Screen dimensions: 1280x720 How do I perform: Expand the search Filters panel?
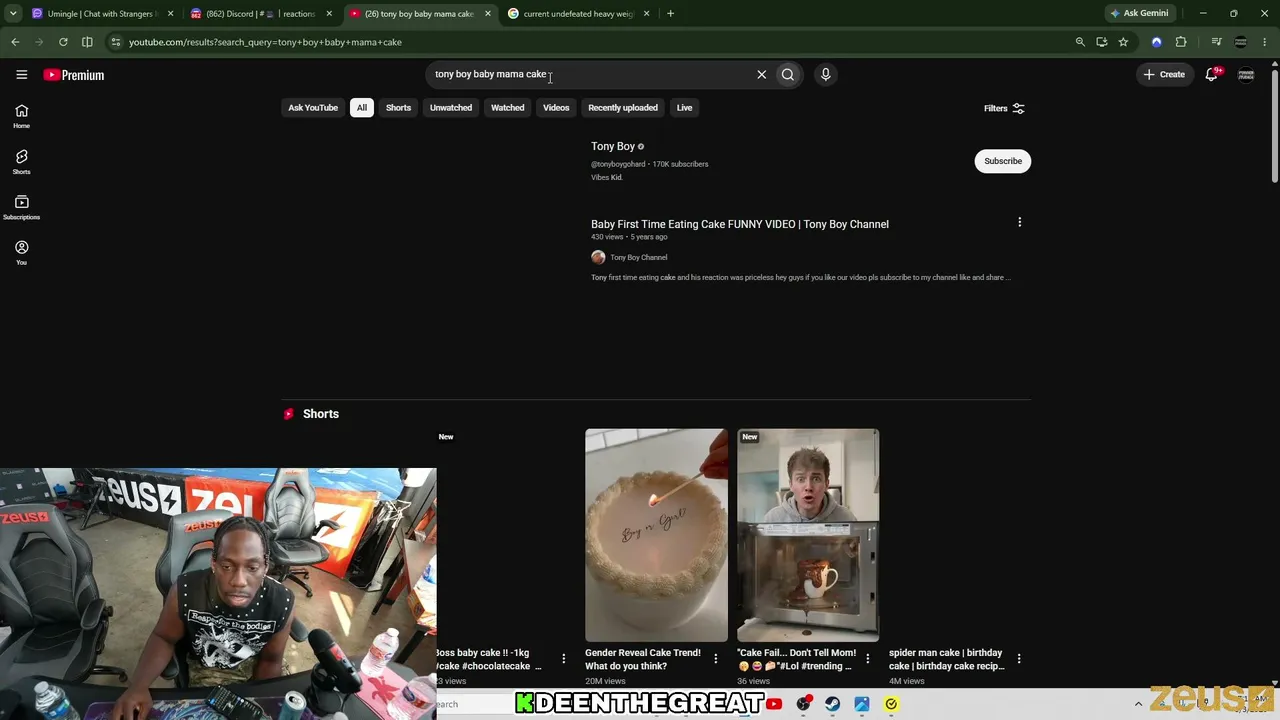click(1004, 108)
